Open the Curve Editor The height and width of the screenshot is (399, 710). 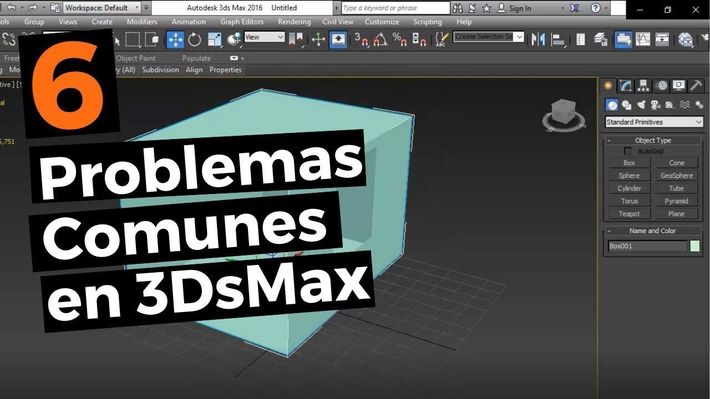click(x=643, y=40)
